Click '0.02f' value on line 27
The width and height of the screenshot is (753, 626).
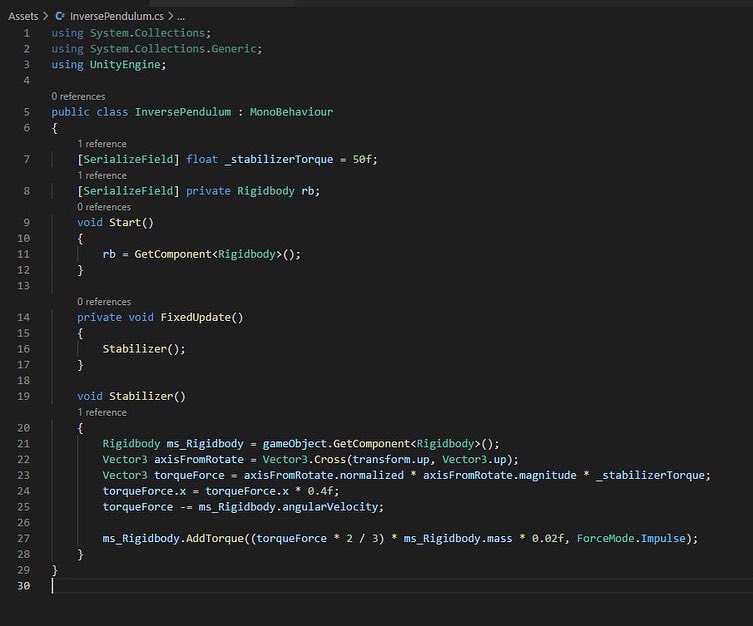[x=547, y=539]
